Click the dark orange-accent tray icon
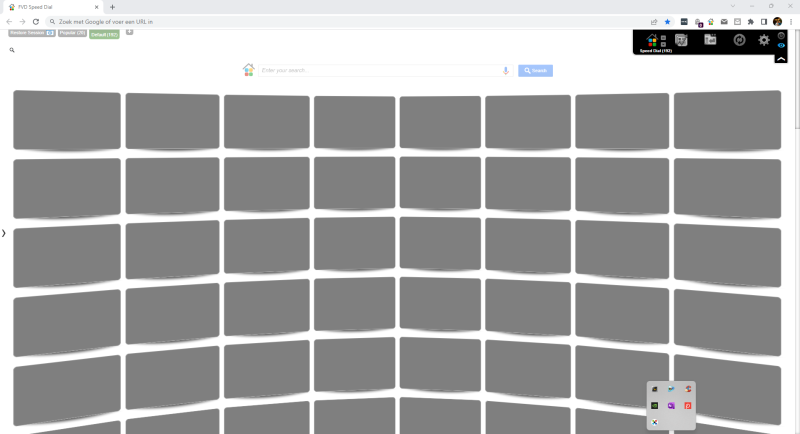800x434 pixels. tap(655, 389)
